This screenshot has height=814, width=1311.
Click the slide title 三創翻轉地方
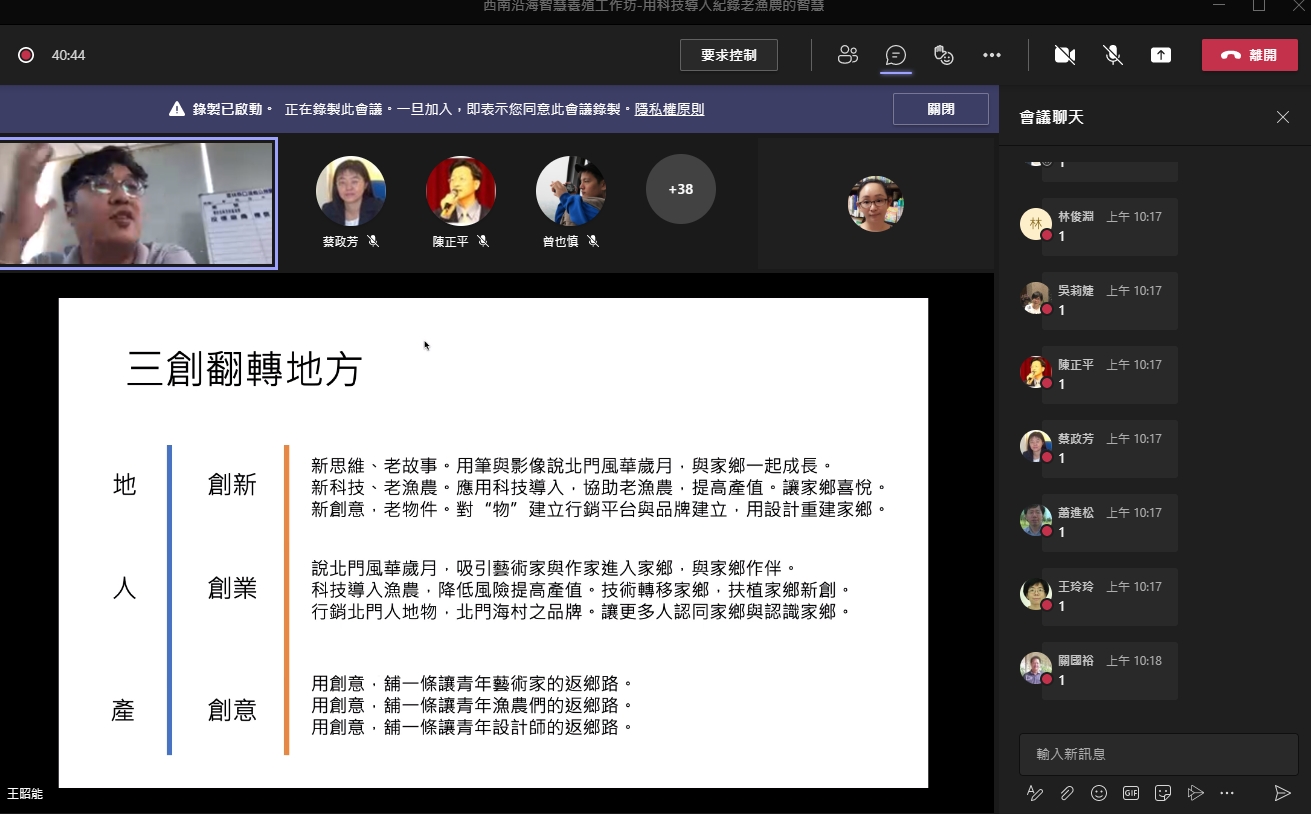pyautogui.click(x=244, y=369)
